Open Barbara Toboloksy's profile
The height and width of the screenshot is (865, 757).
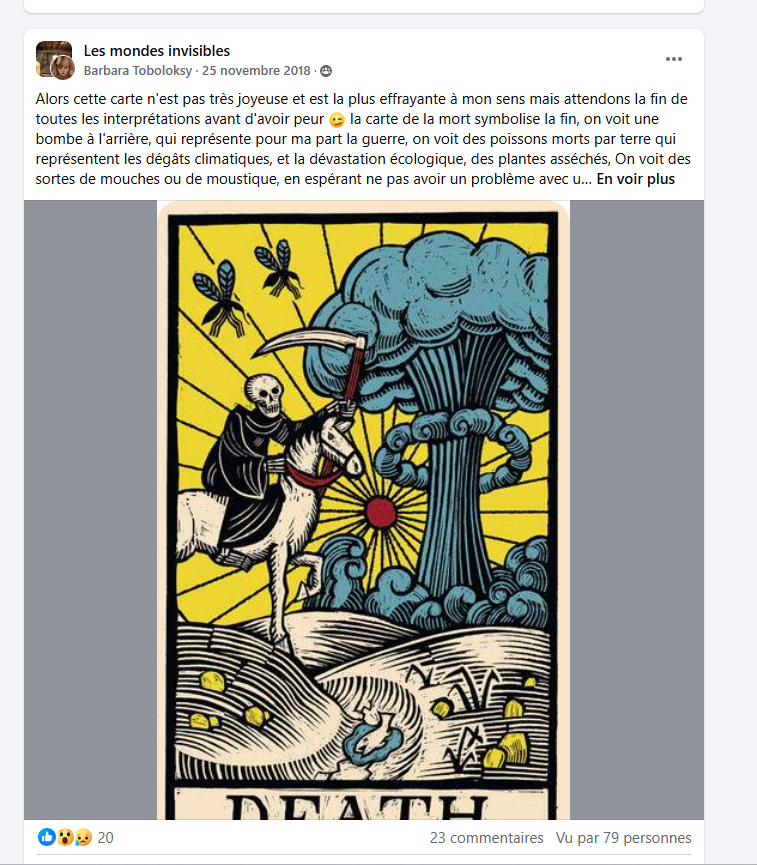pyautogui.click(x=137, y=71)
